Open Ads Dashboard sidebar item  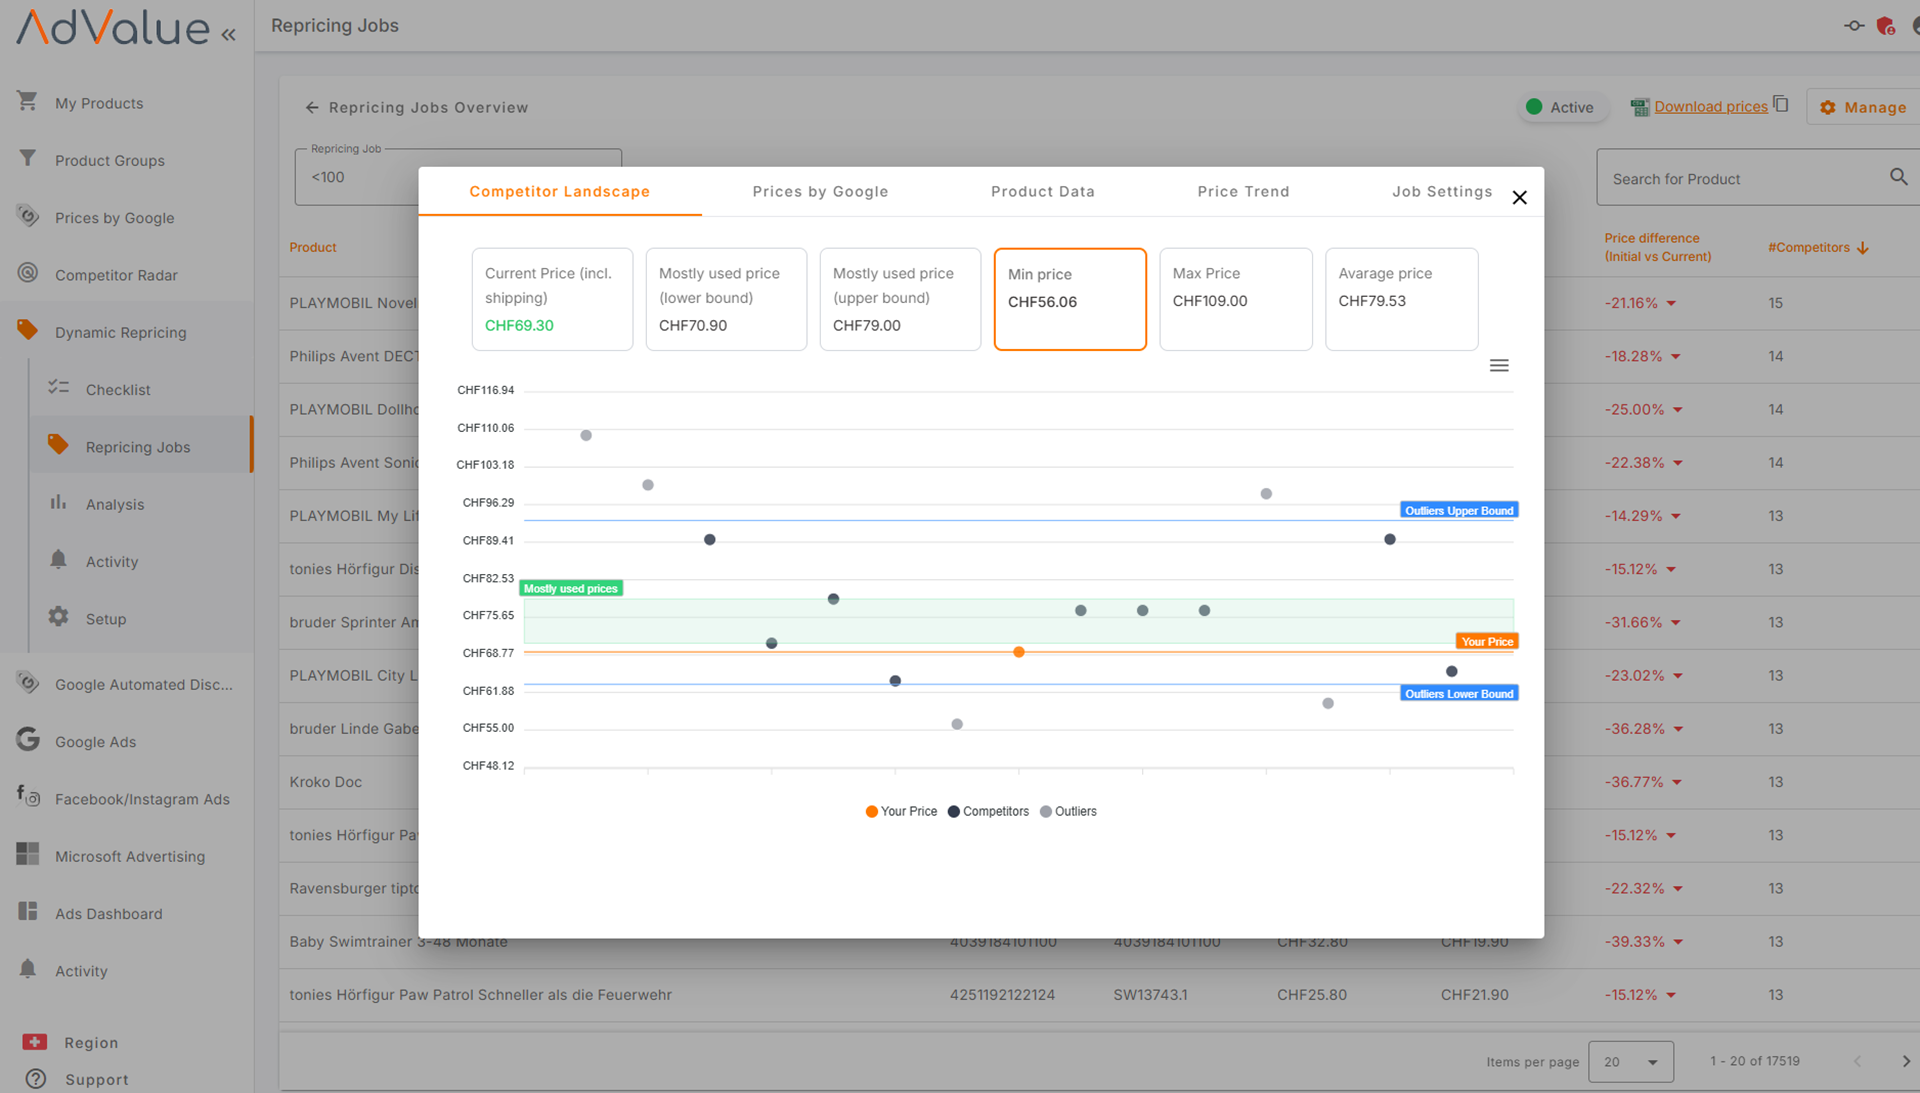point(108,914)
